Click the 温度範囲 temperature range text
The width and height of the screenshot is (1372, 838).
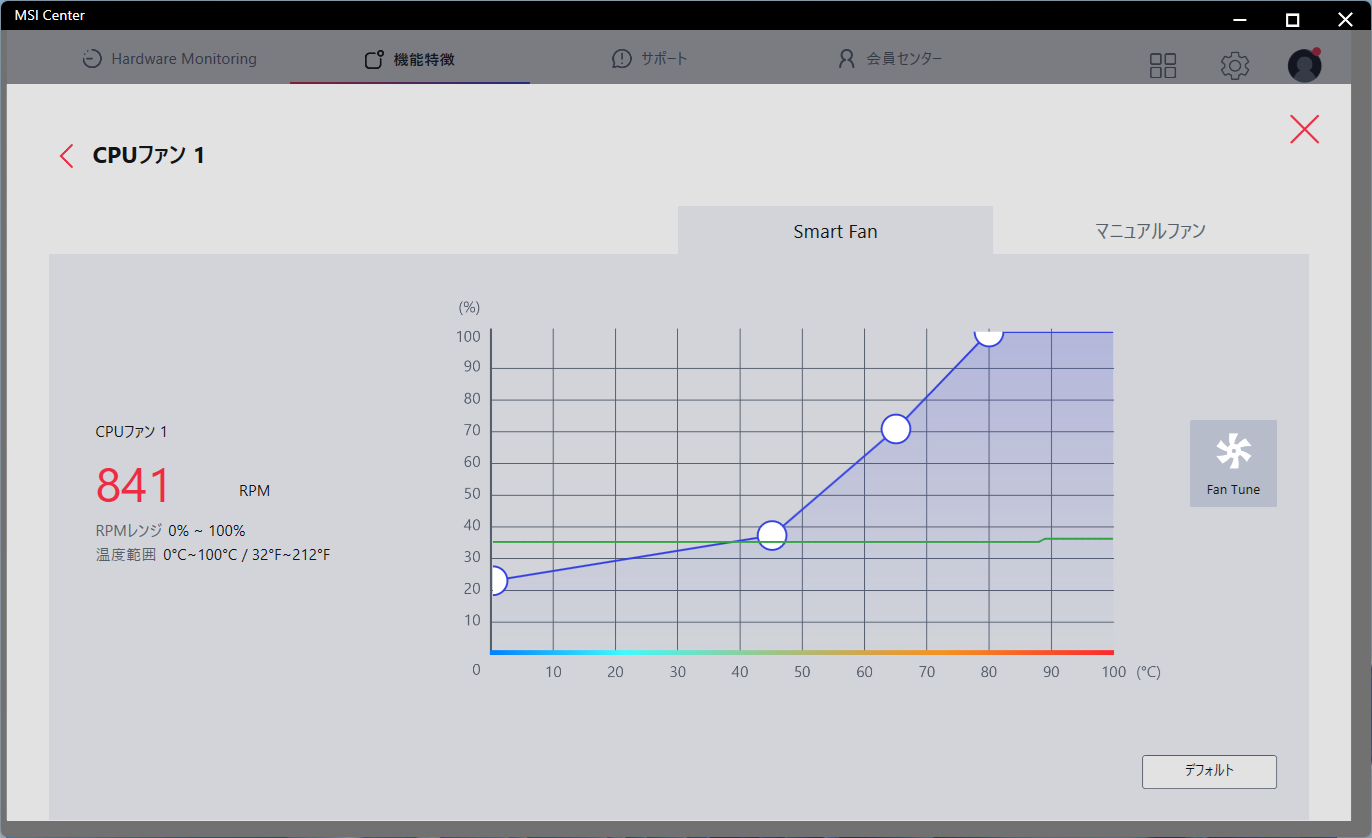click(213, 554)
